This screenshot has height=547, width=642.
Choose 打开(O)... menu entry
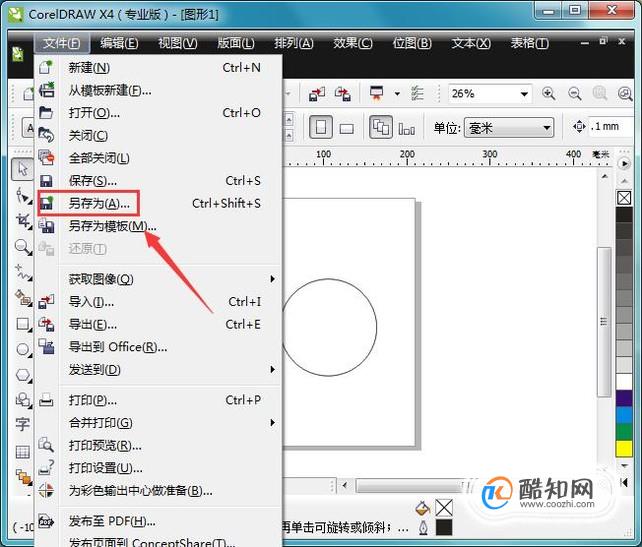click(159, 113)
